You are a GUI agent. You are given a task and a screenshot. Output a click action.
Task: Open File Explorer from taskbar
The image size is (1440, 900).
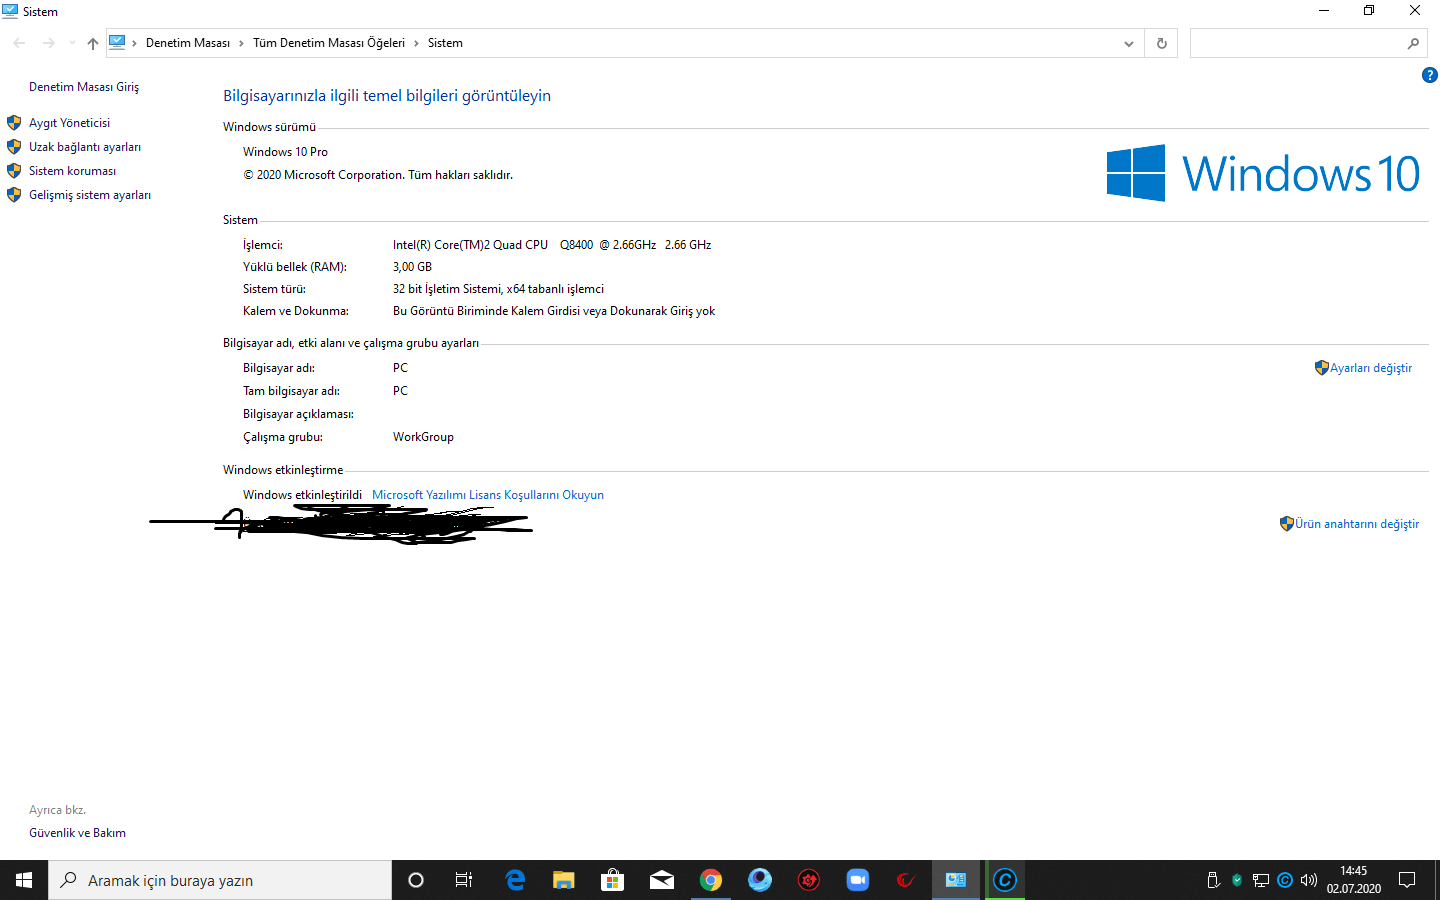pyautogui.click(x=564, y=880)
